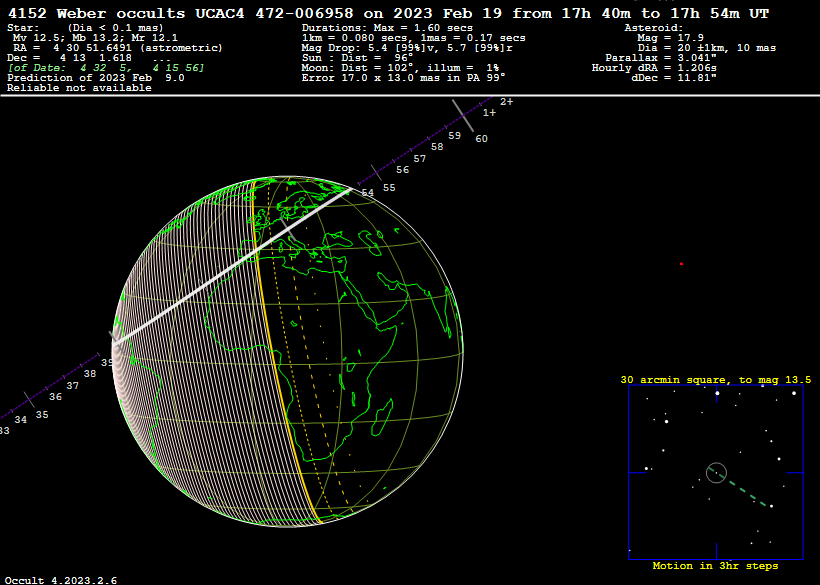The height and width of the screenshot is (585, 820).
Task: Select the "dDec = 11.81"" value
Action: coord(674,78)
